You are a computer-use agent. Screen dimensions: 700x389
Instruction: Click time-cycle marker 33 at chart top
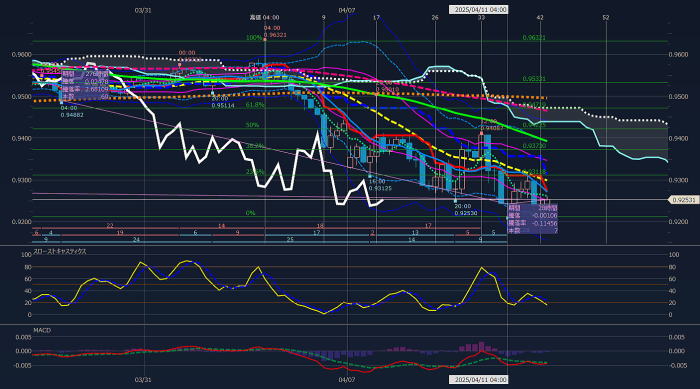pos(481,17)
